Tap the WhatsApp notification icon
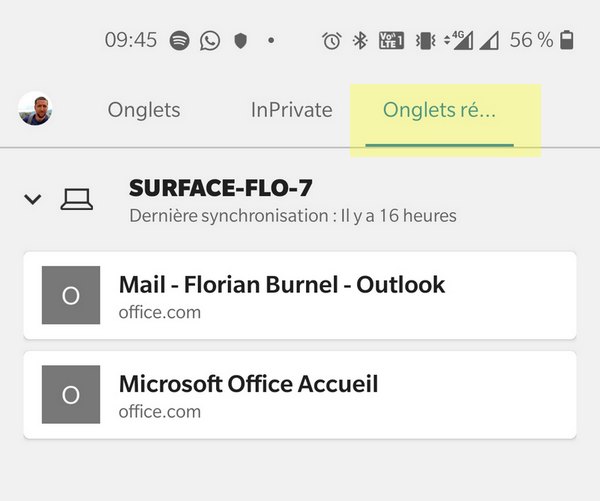The height and width of the screenshot is (501, 600). [x=209, y=40]
